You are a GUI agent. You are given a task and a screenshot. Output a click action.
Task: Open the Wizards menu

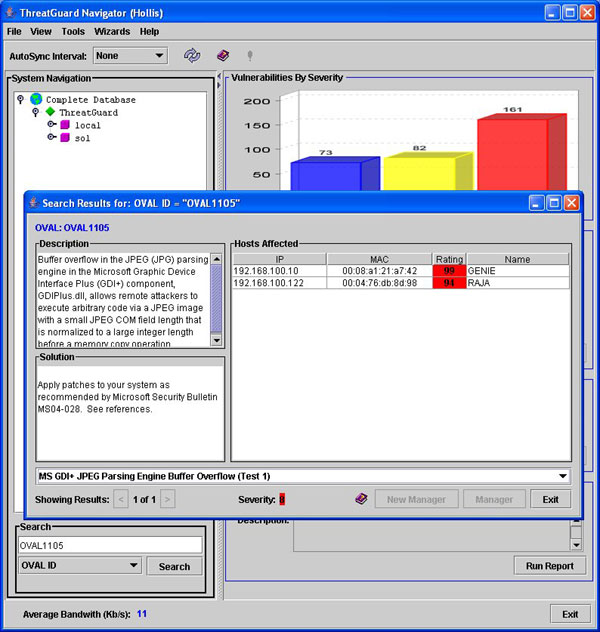point(111,32)
